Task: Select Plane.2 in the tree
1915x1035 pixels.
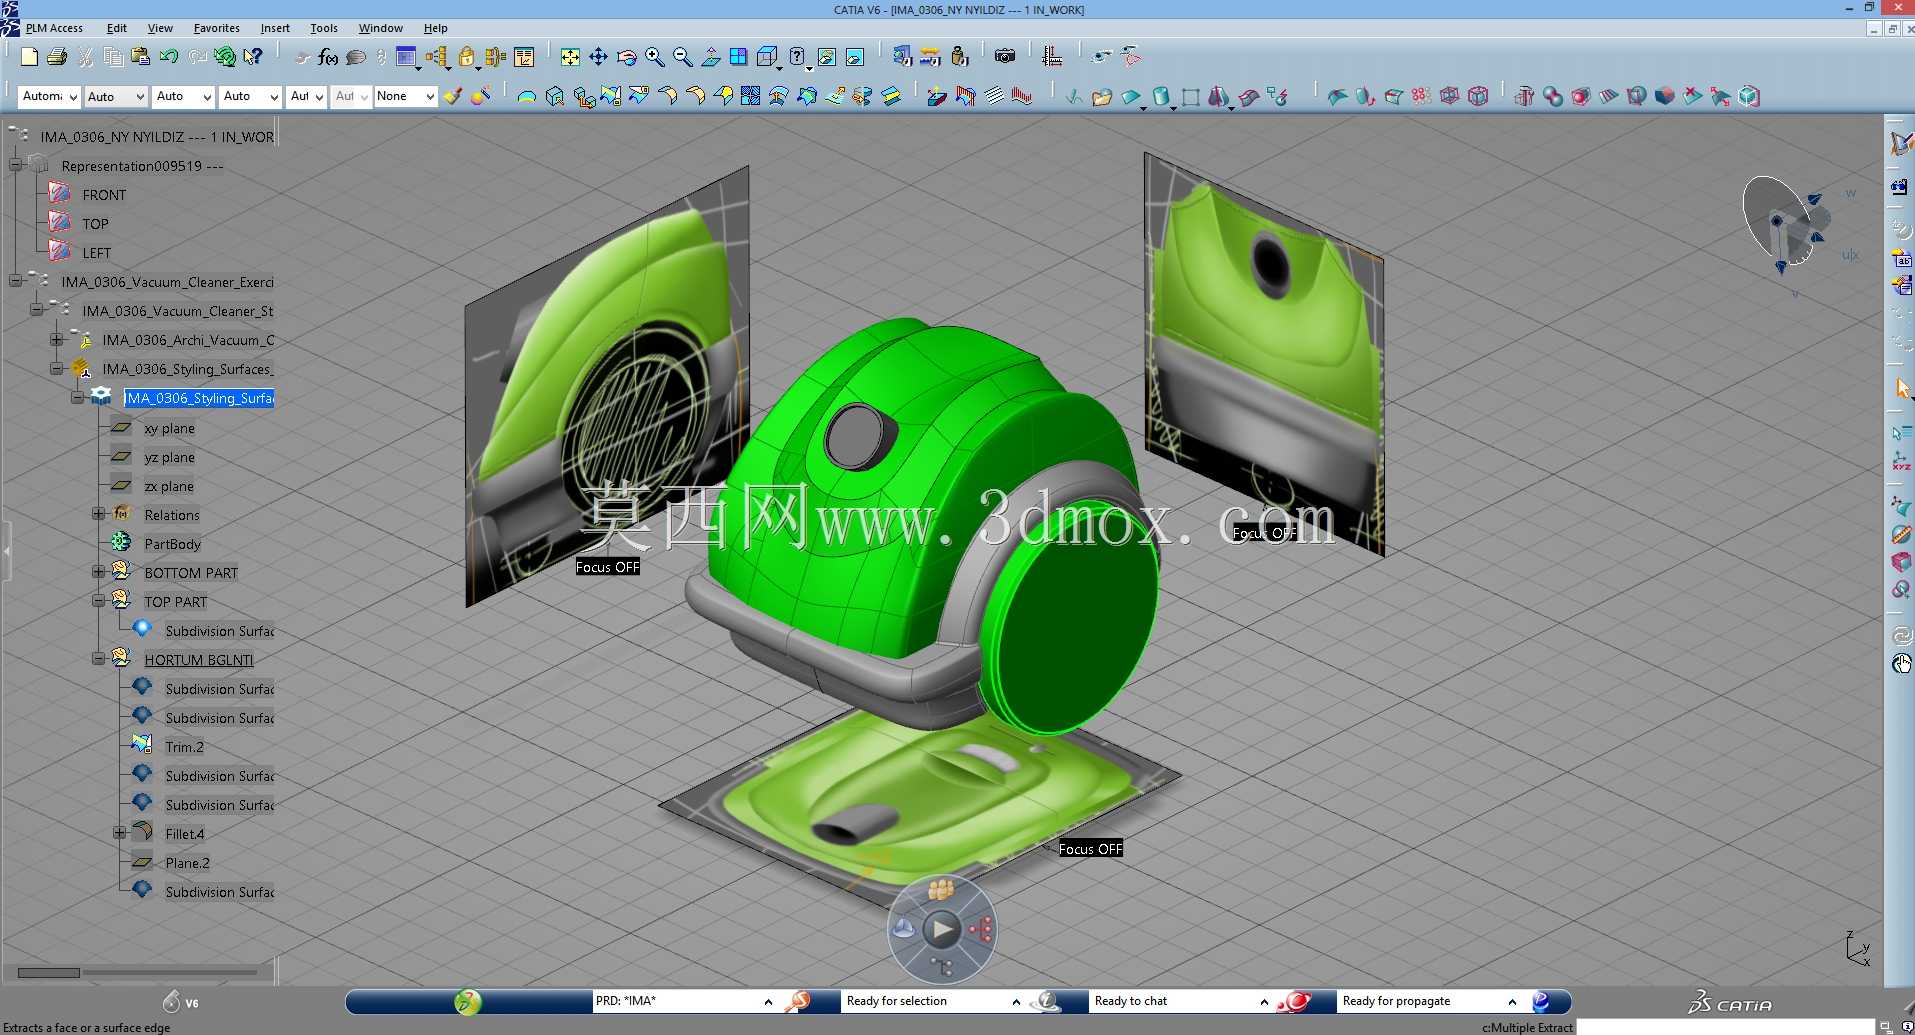Action: click(x=187, y=863)
